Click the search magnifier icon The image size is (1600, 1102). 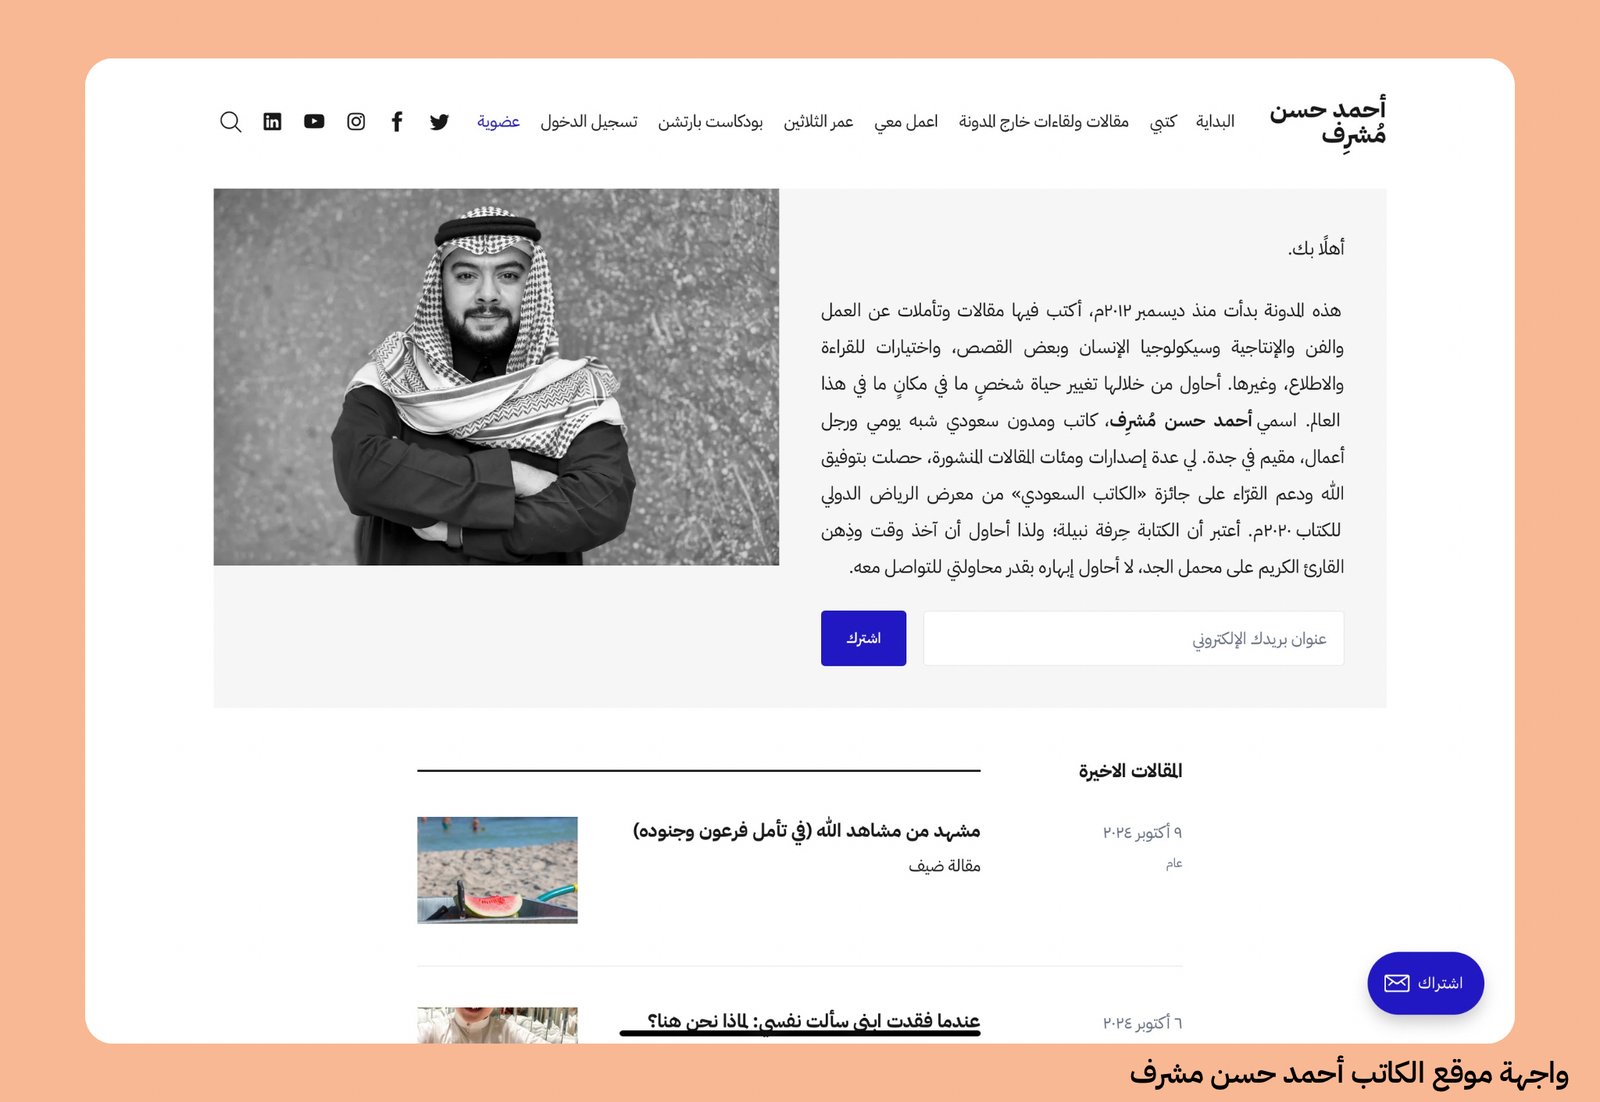point(230,122)
